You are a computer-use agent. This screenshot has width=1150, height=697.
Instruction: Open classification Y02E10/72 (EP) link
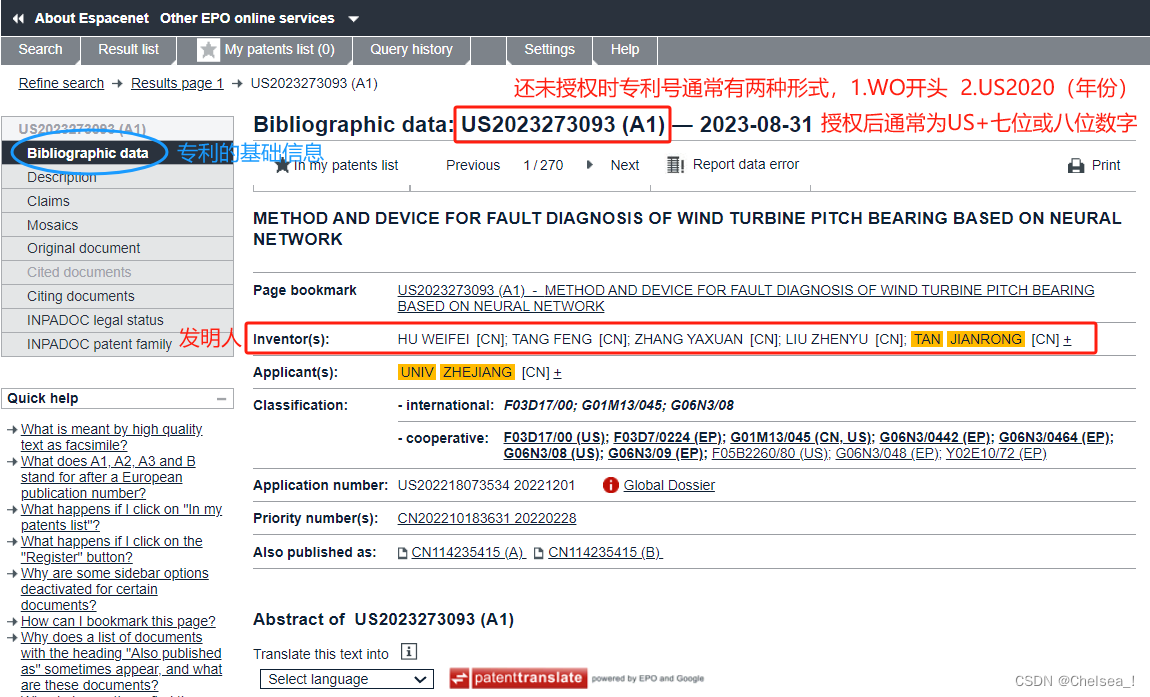[996, 453]
